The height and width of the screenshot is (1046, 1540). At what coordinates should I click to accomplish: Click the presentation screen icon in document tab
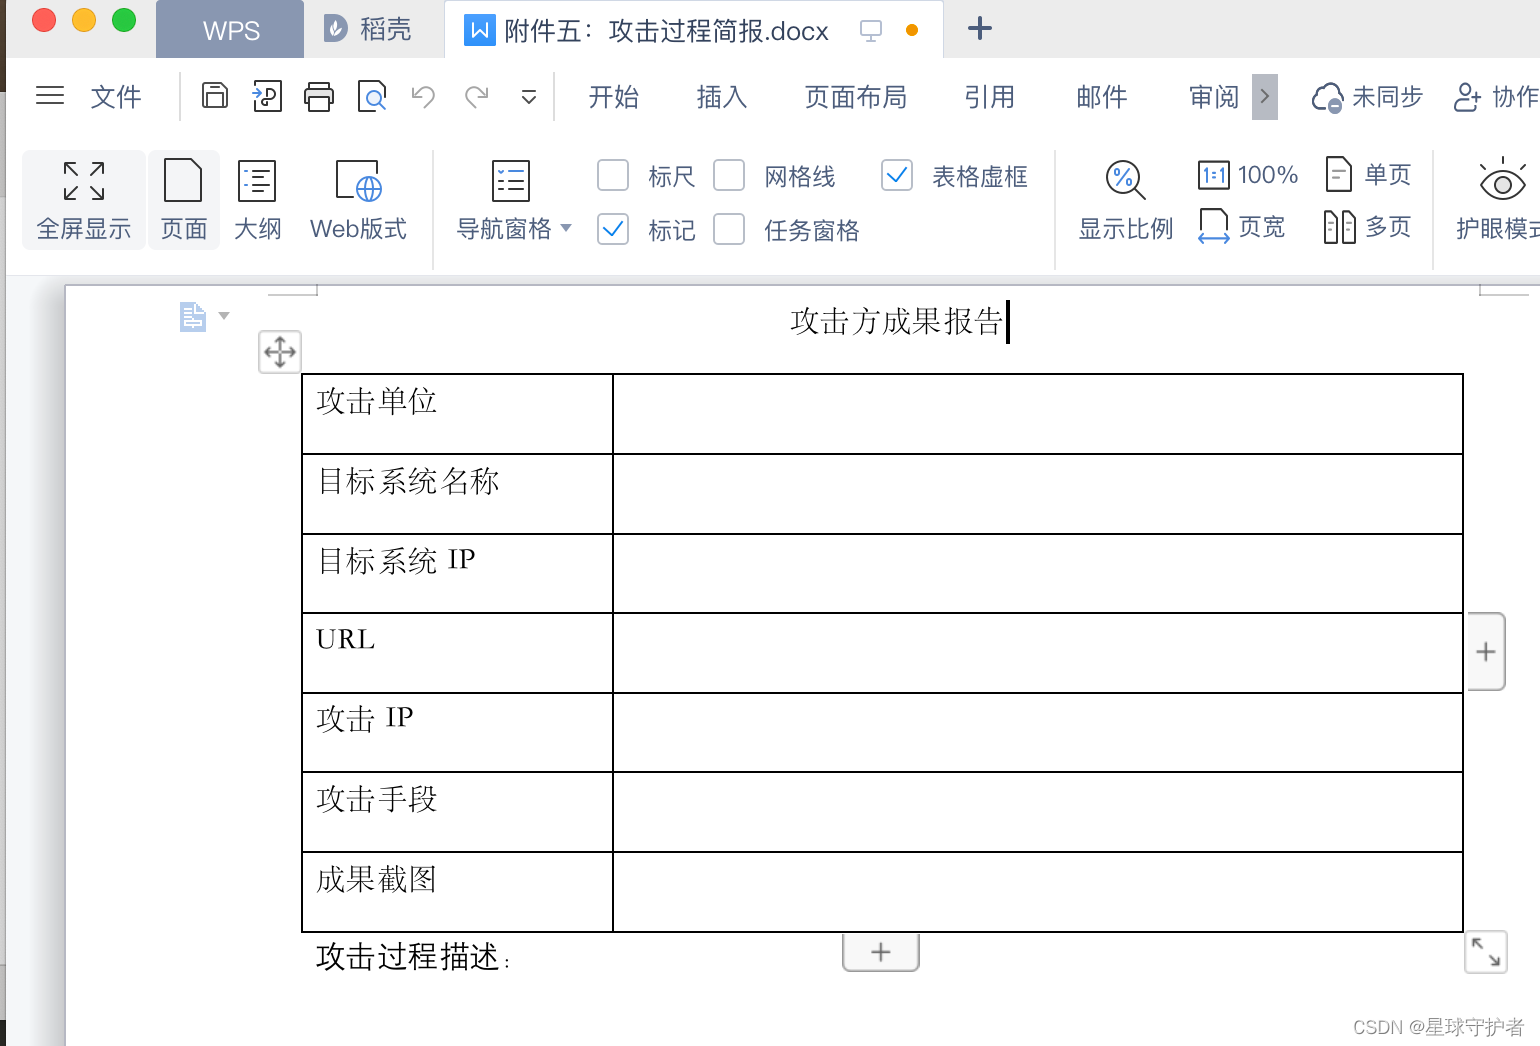click(x=871, y=31)
